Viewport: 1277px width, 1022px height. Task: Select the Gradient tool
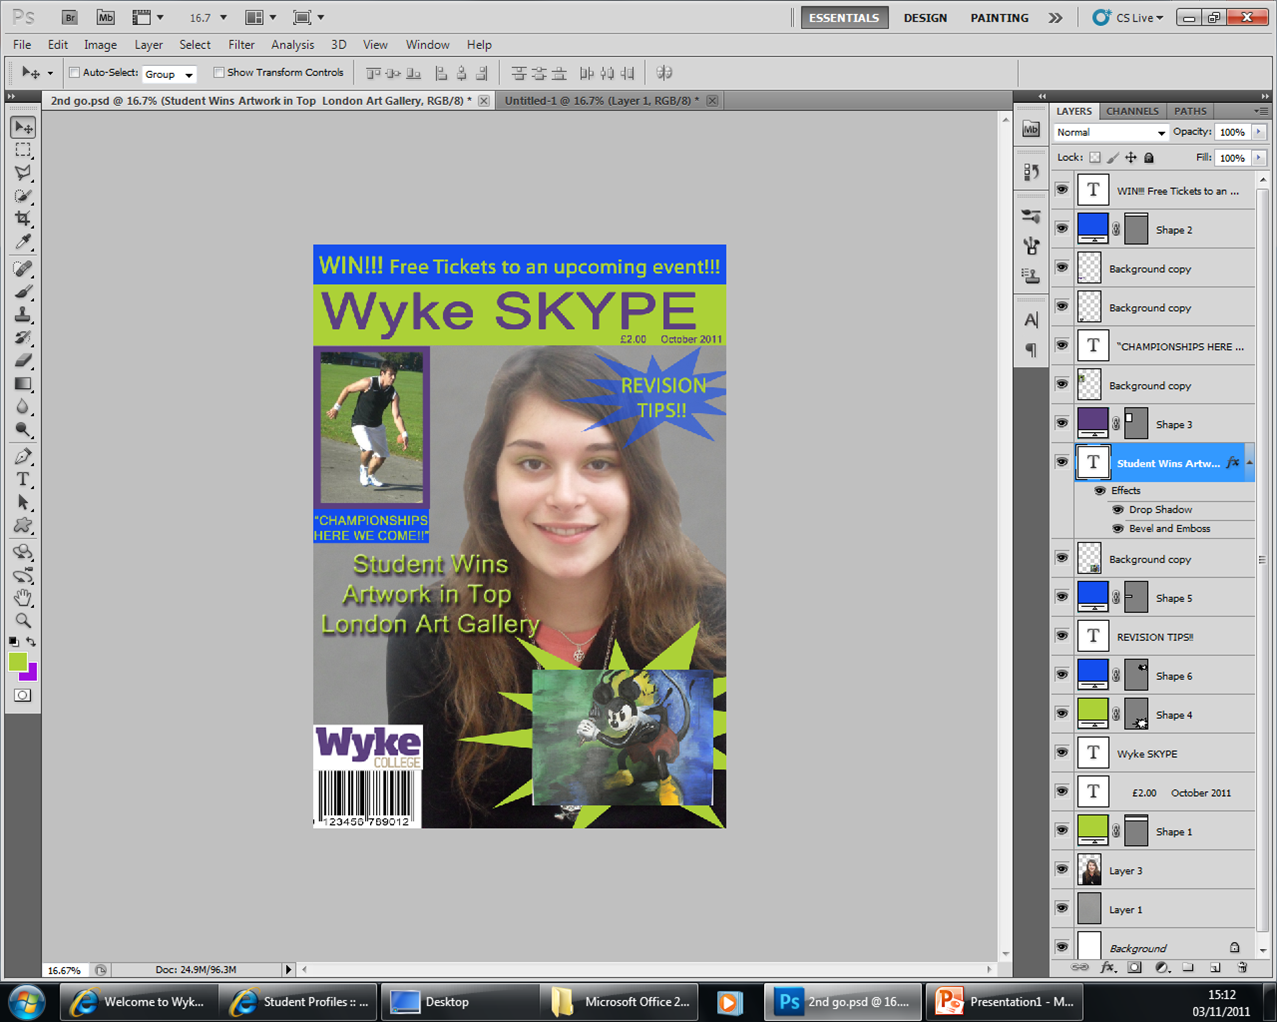point(23,384)
